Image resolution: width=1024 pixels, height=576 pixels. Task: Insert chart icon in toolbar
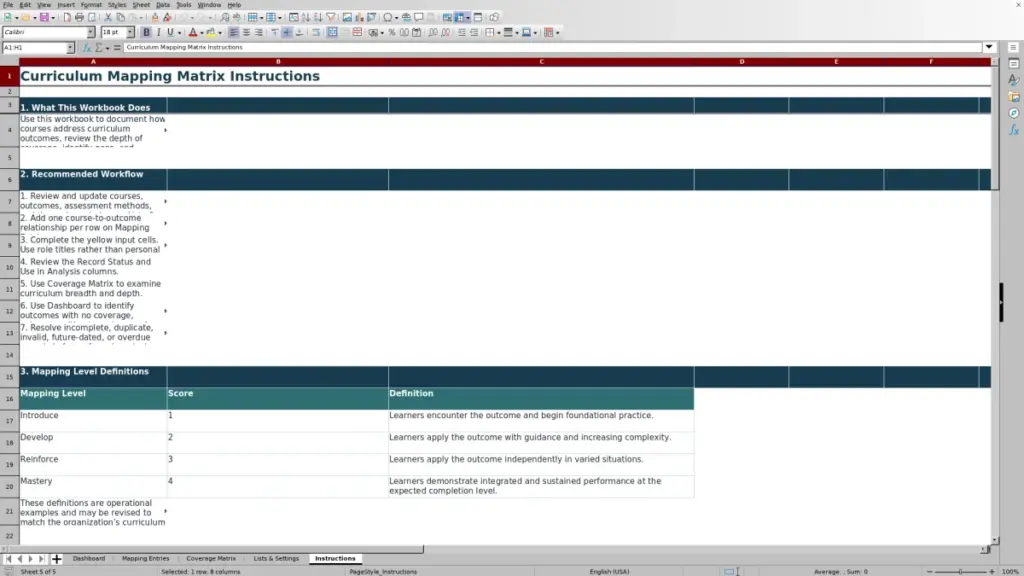359,18
